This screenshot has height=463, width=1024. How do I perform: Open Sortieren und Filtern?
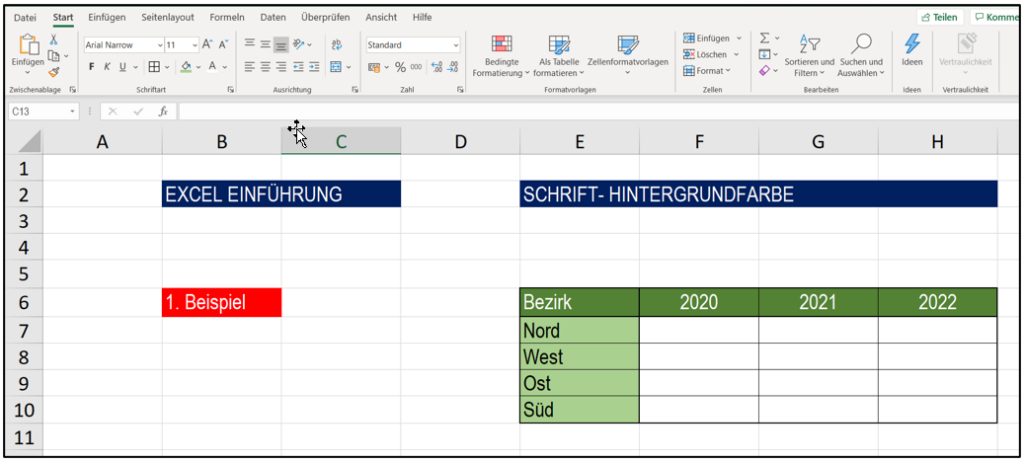pos(809,56)
